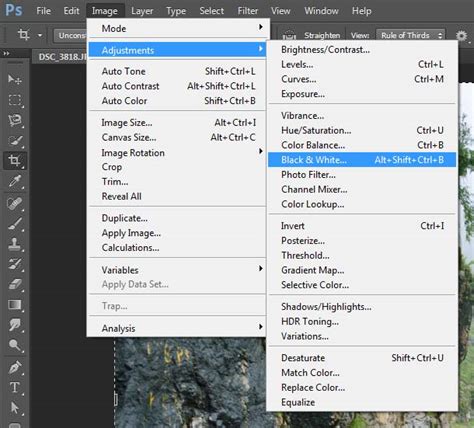This screenshot has width=474, height=428.
Task: Choose Gradient Map adjustment
Action: pos(362,270)
